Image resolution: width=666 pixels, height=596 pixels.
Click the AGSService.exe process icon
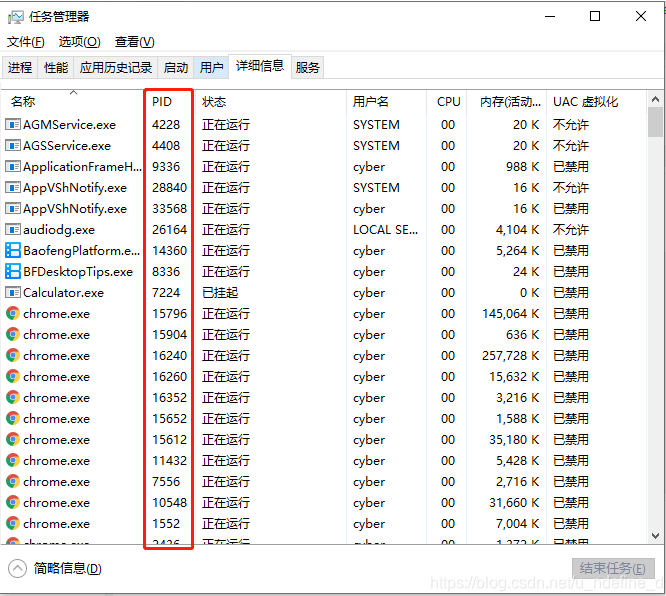click(x=13, y=146)
